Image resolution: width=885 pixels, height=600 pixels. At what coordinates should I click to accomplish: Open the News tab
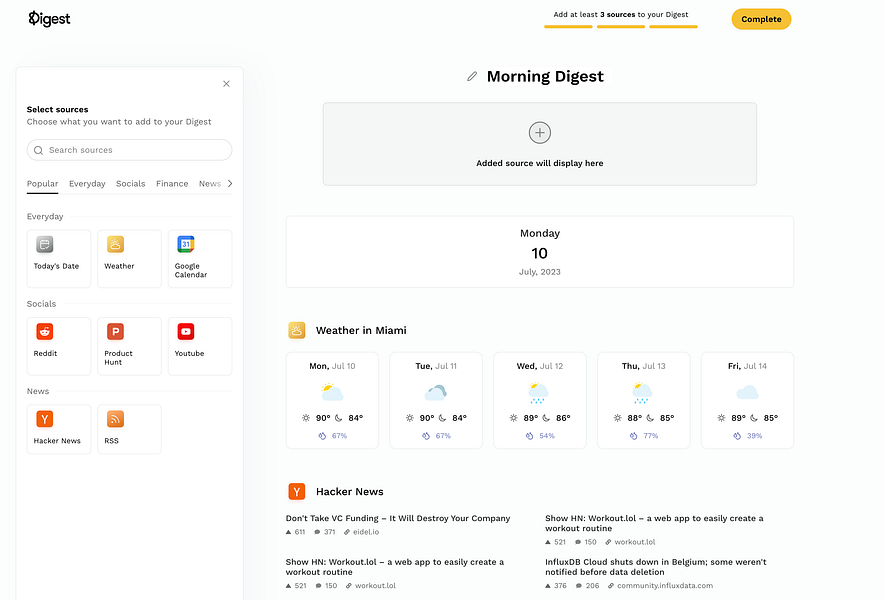pyautogui.click(x=209, y=184)
